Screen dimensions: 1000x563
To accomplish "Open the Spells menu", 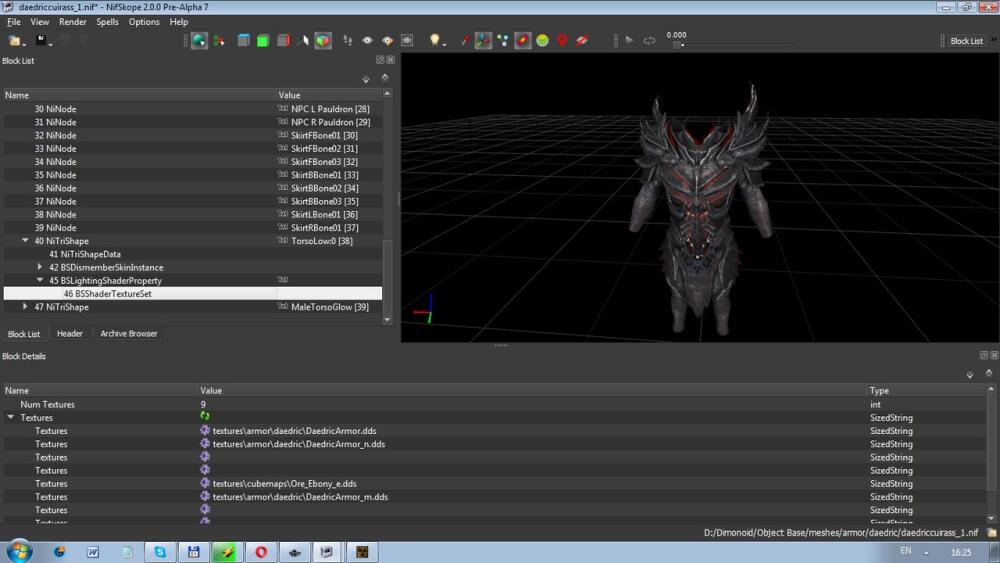I will coord(107,22).
